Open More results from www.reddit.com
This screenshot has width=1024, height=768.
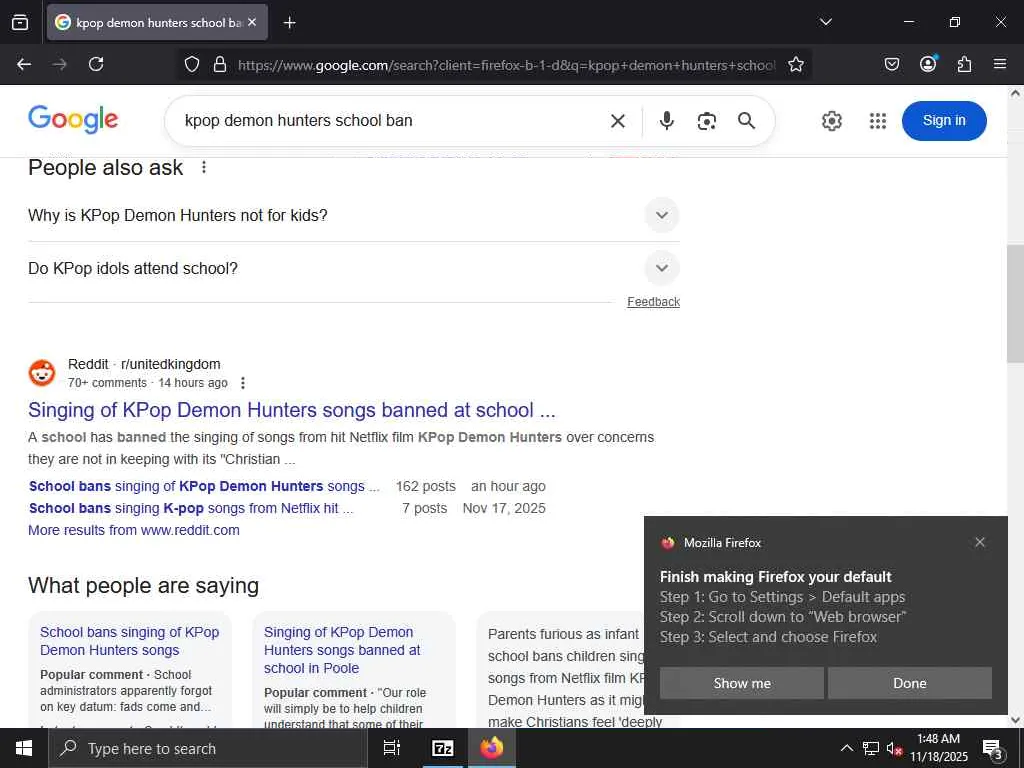coord(134,530)
